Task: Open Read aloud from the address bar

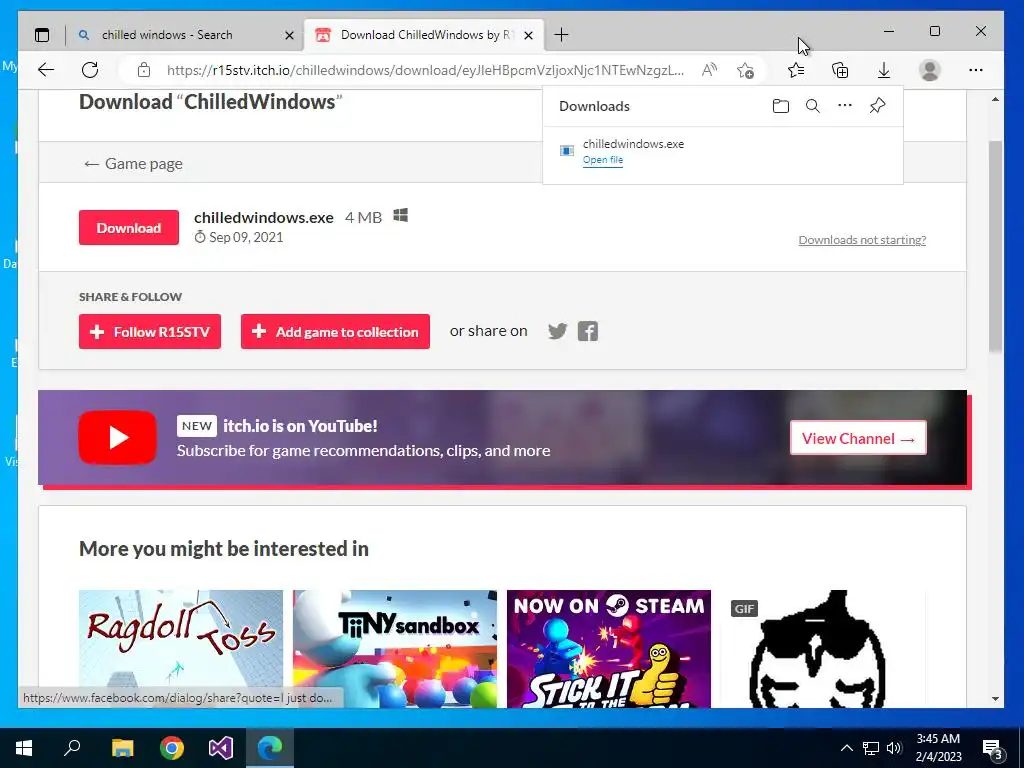Action: 709,70
